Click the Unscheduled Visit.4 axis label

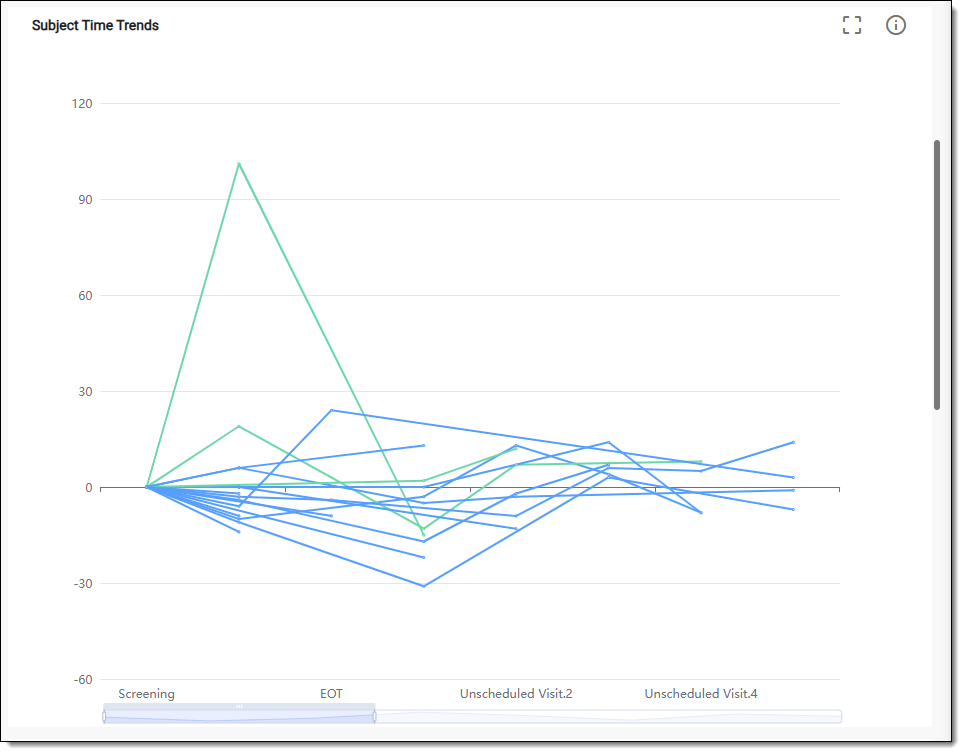pyautogui.click(x=701, y=694)
